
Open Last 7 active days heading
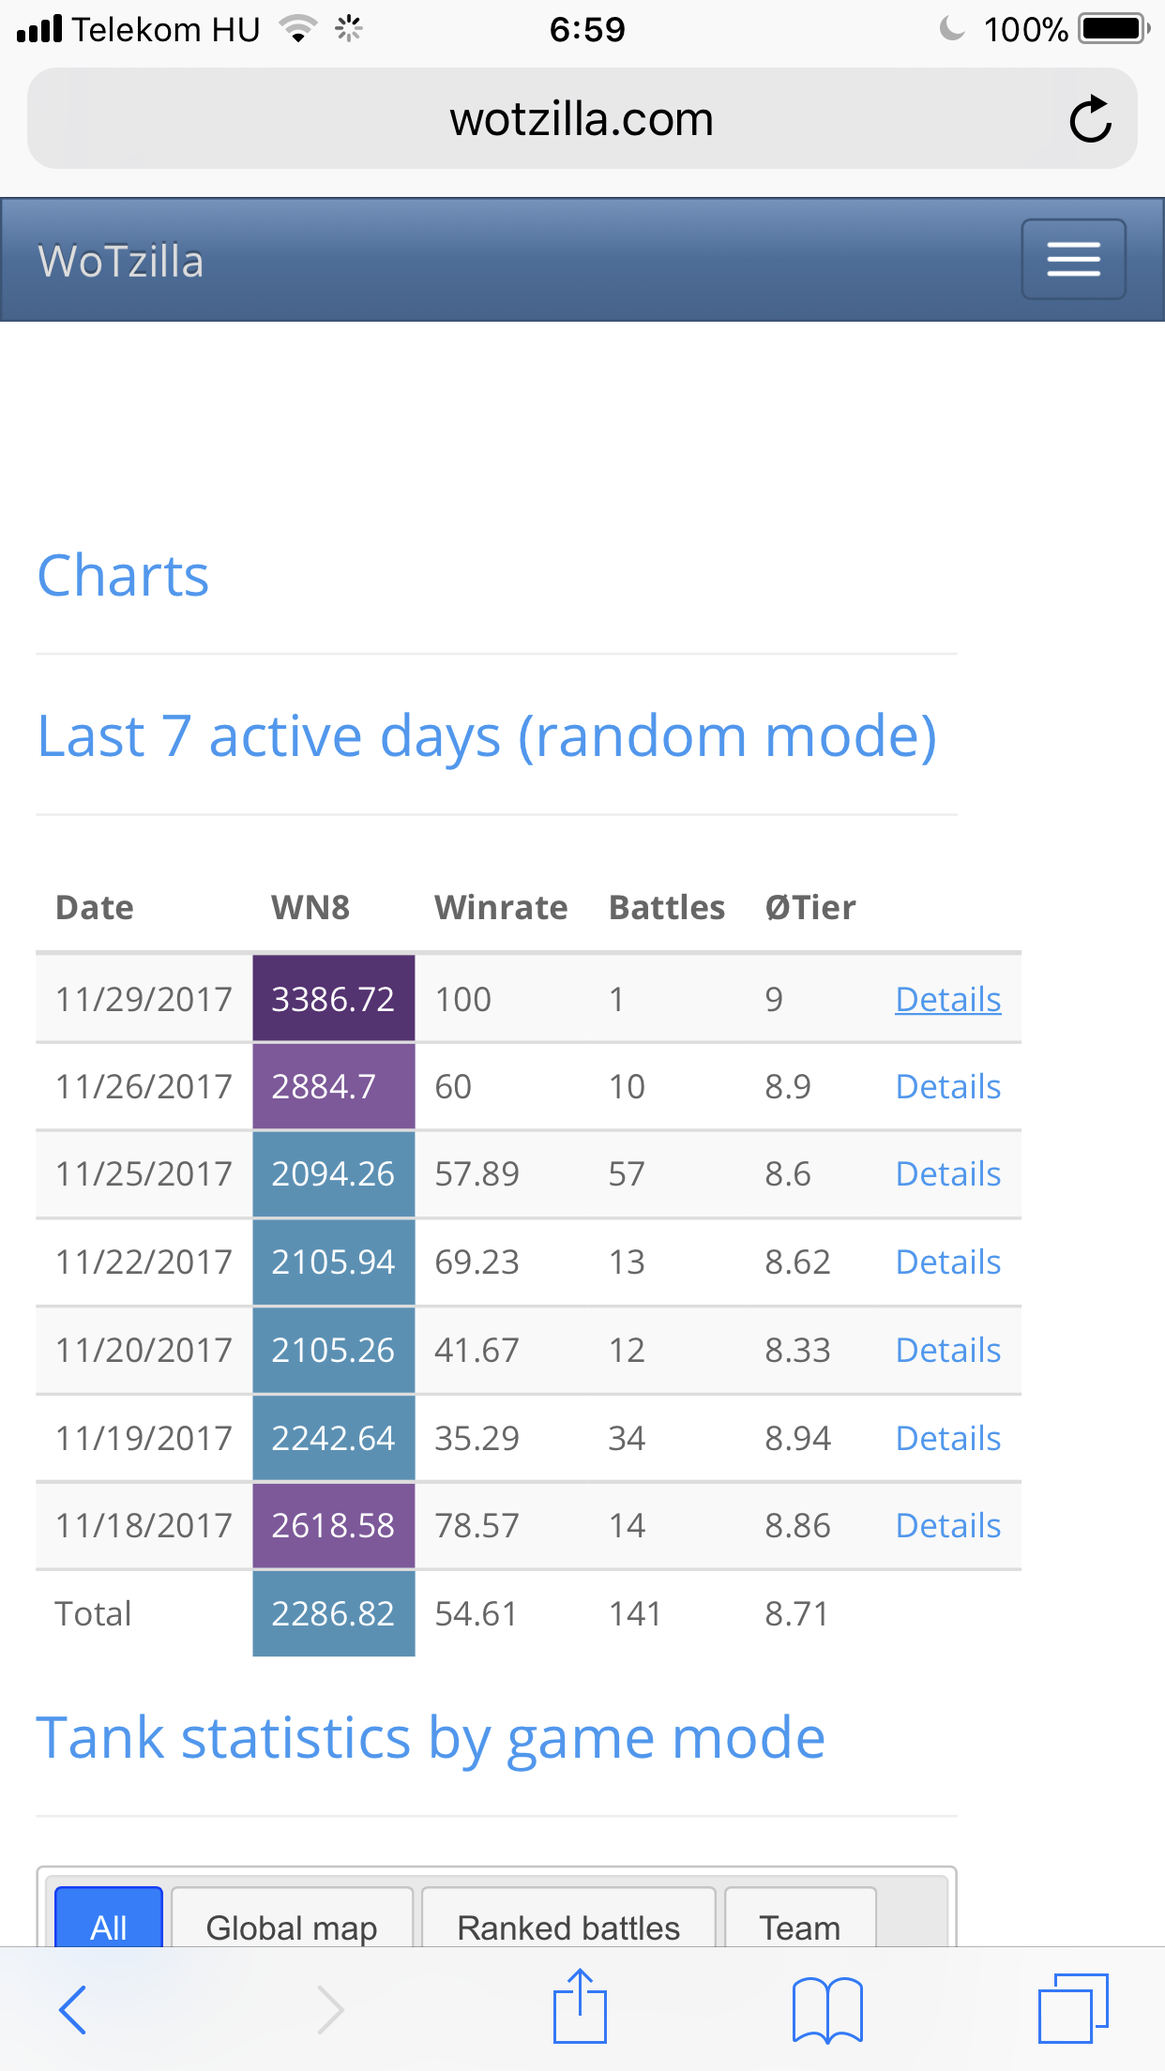tap(487, 736)
